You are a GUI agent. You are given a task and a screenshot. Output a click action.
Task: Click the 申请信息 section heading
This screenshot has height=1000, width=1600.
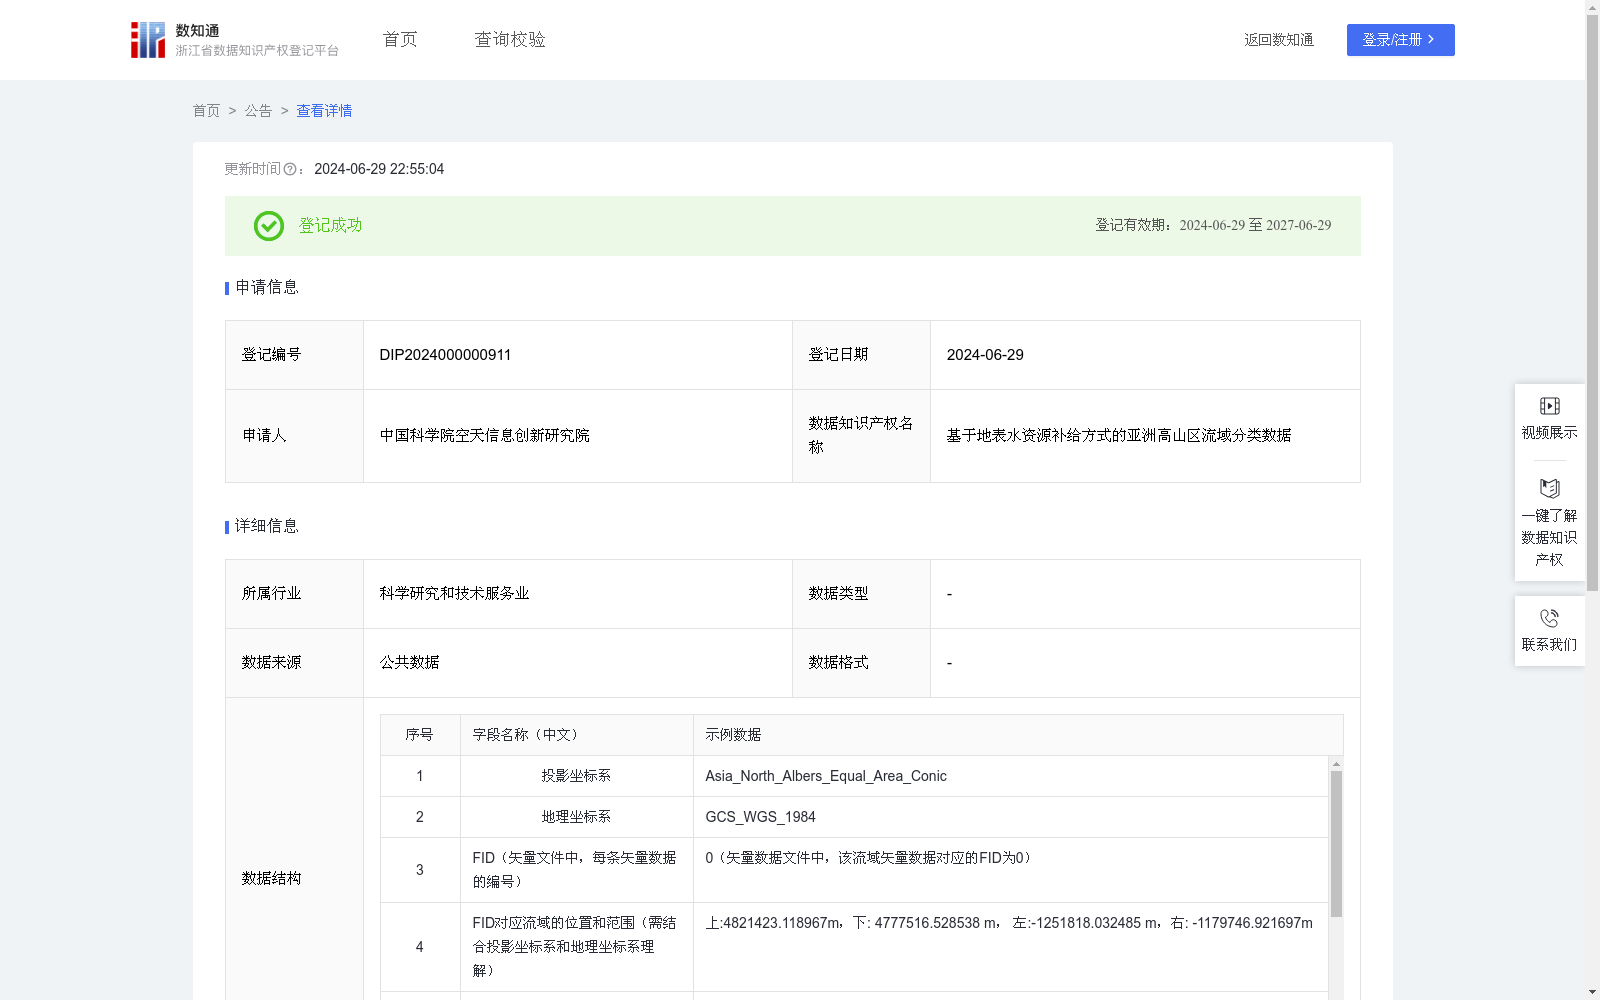coord(267,288)
